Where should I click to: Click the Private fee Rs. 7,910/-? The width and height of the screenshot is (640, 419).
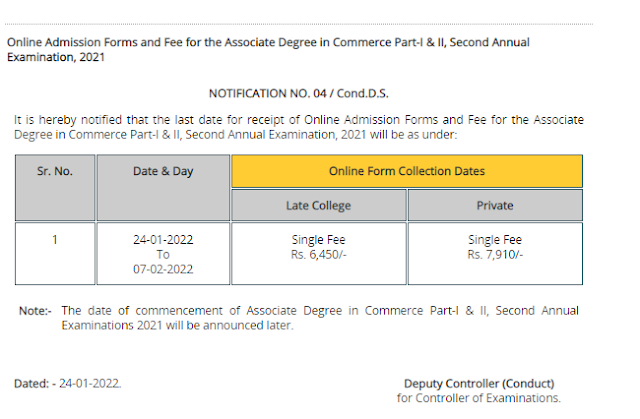[x=495, y=255]
